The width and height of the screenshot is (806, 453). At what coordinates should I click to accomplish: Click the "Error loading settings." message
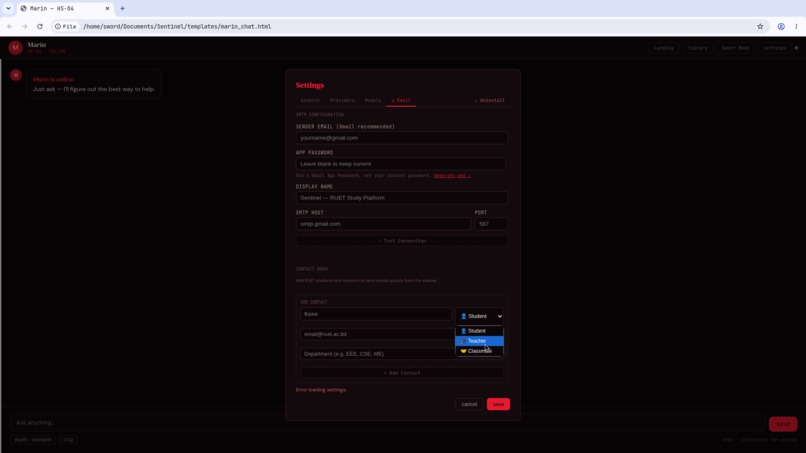(321, 390)
